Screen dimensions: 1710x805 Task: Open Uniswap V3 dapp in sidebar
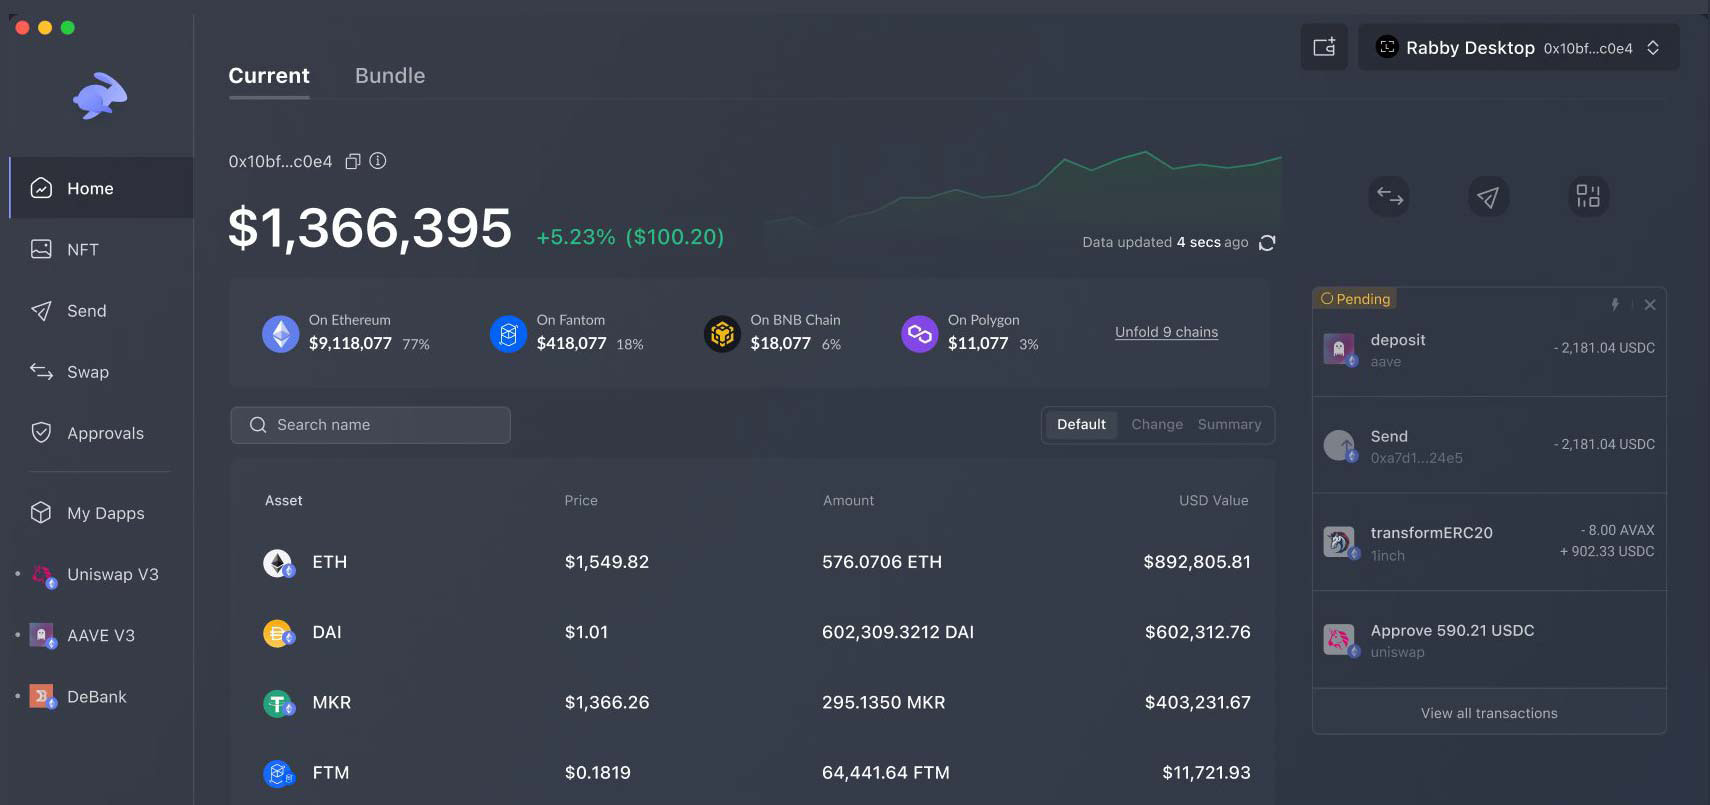tap(112, 575)
